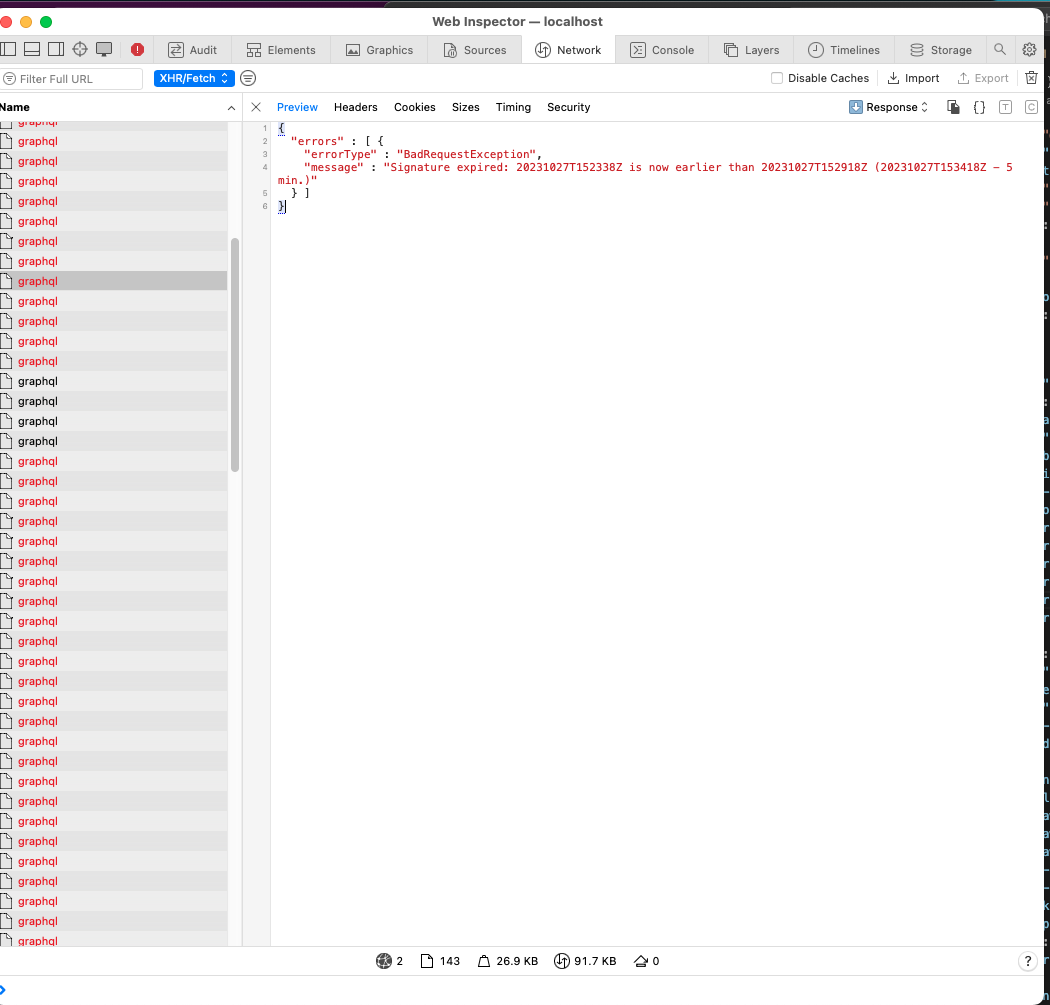1050x1005 pixels.
Task: Pretty print the JSON with braces icon
Action: pos(979,107)
